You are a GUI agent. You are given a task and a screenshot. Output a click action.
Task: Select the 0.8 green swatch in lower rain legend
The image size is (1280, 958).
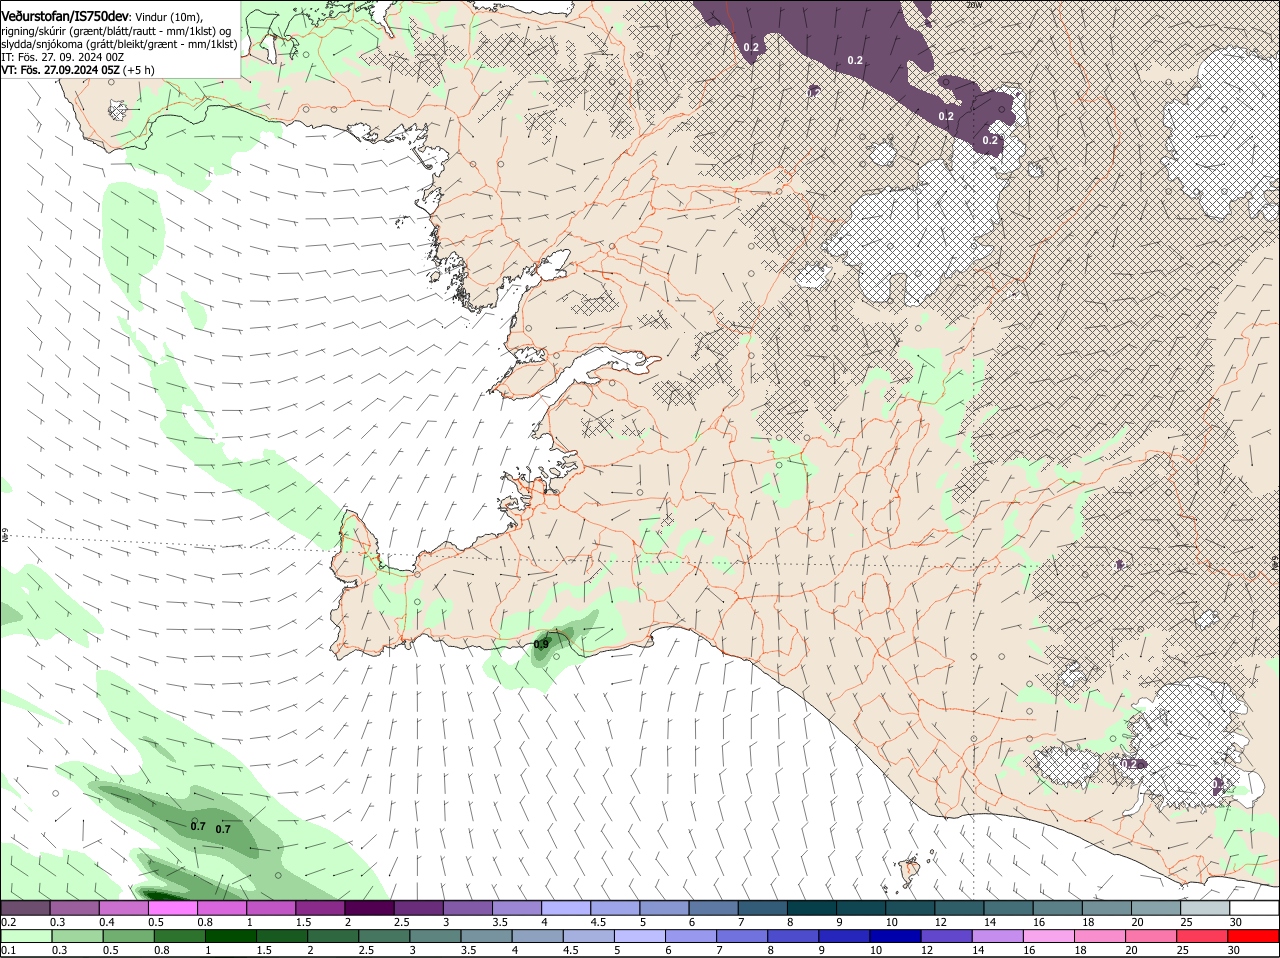click(x=179, y=936)
